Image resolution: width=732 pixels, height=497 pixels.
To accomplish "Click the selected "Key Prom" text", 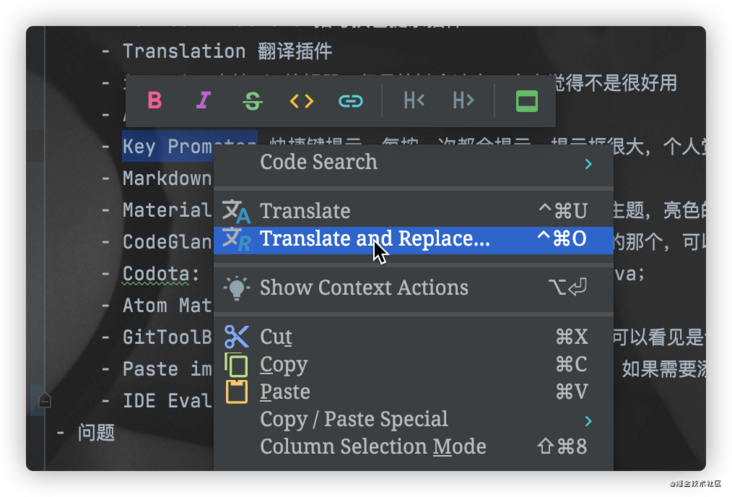I will pos(168,147).
